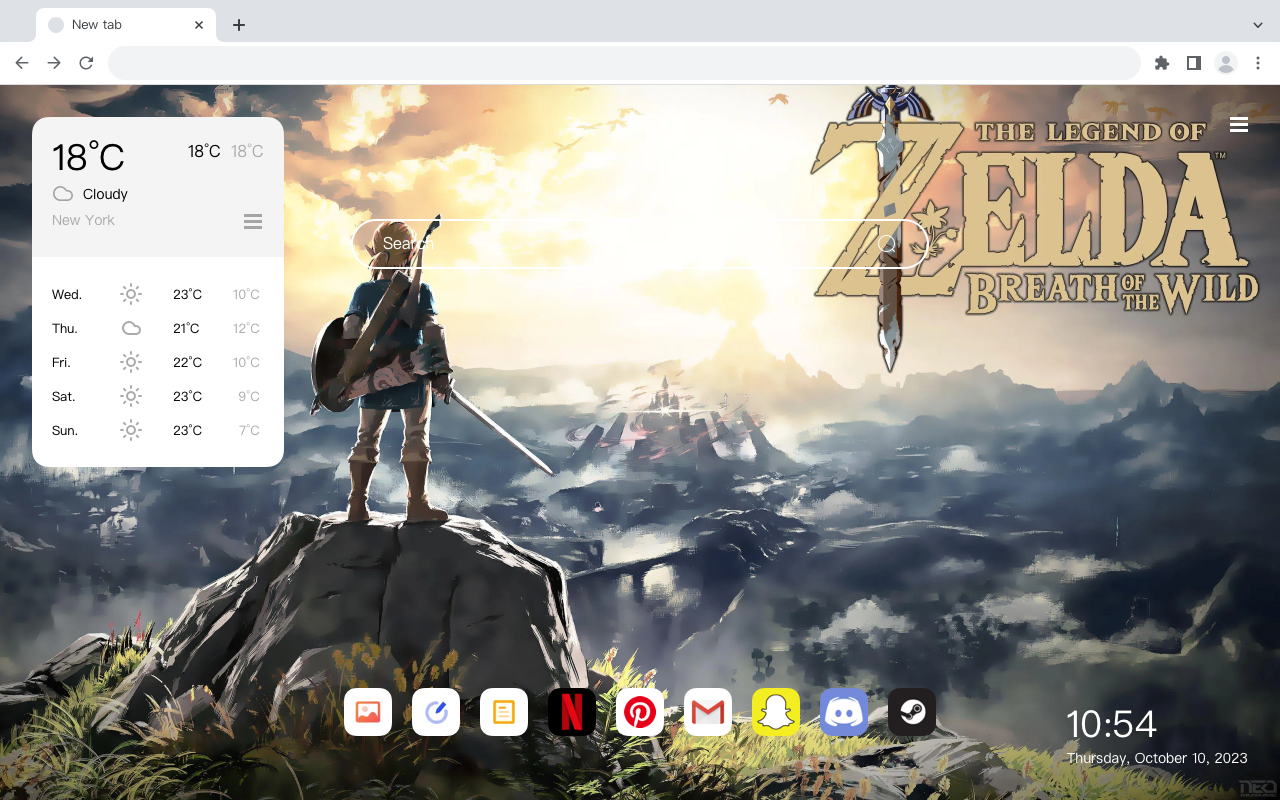Viewport: 1280px width, 800px height.
Task: Open a new tab with plus button
Action: point(239,25)
